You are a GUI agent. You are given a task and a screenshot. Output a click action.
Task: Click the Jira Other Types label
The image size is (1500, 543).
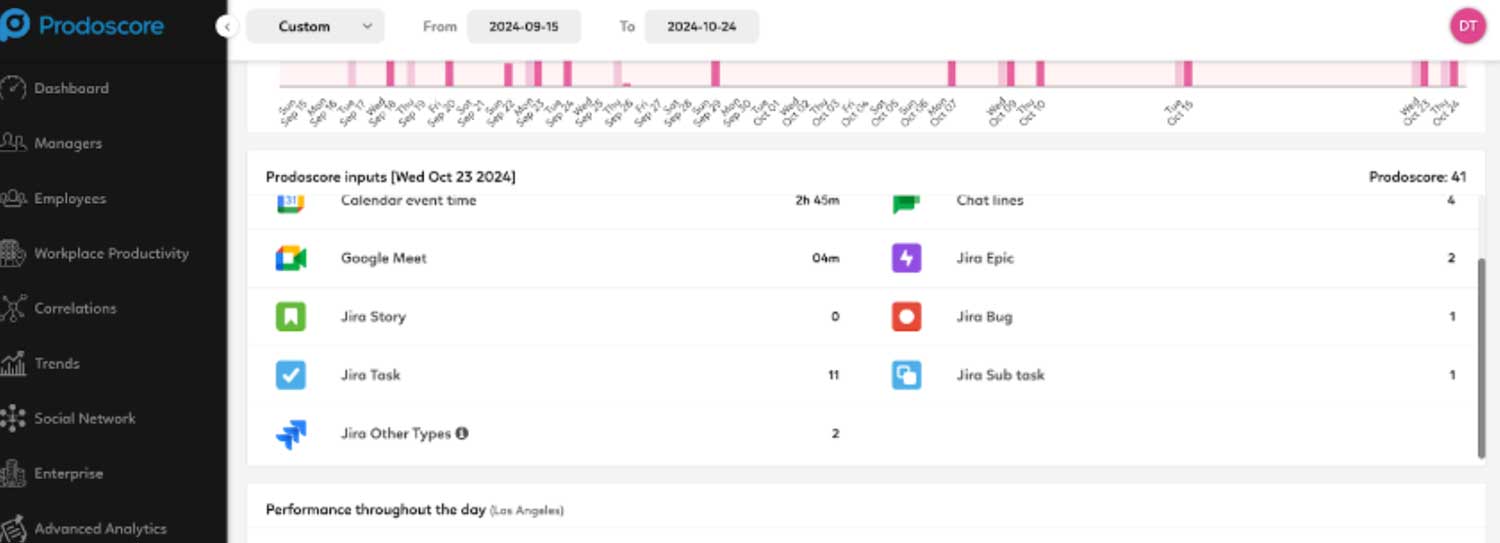point(396,433)
